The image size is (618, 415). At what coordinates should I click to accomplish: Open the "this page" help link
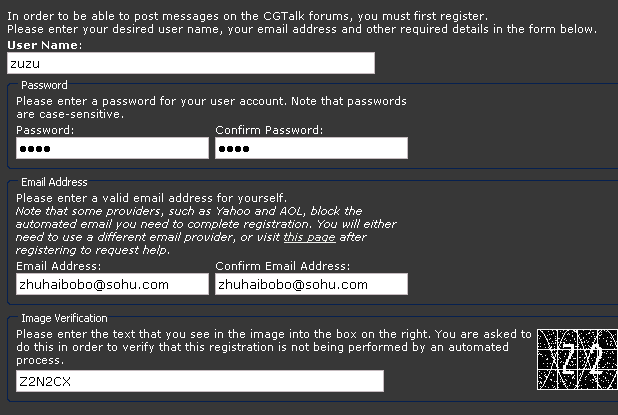pyautogui.click(x=309, y=237)
